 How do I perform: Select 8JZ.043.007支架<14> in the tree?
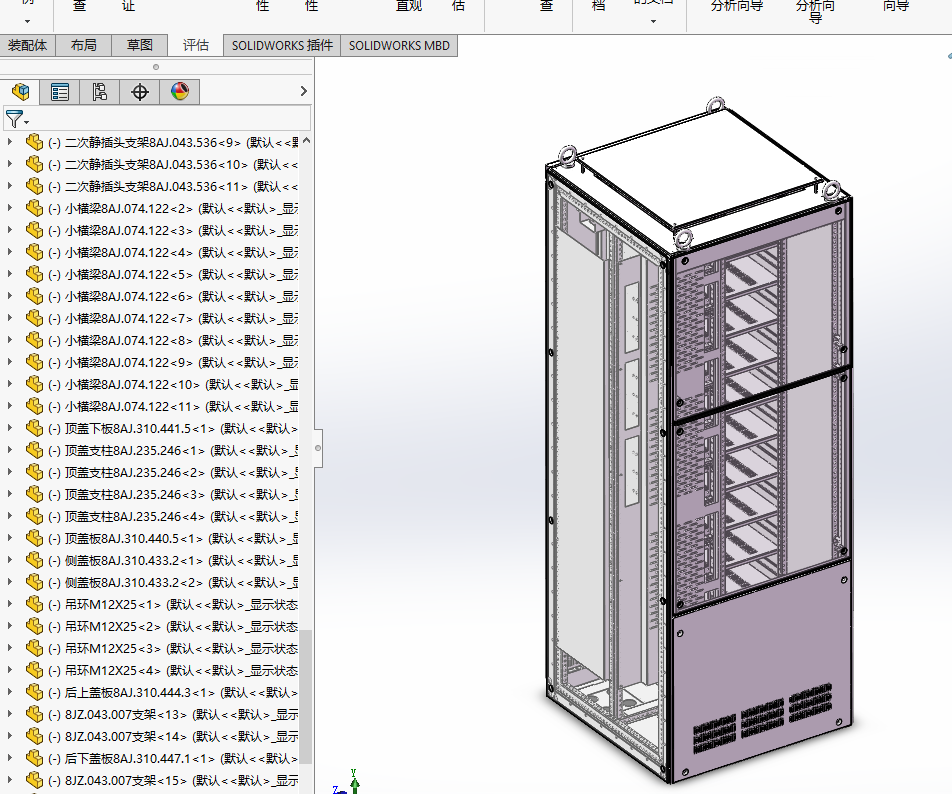click(x=173, y=736)
